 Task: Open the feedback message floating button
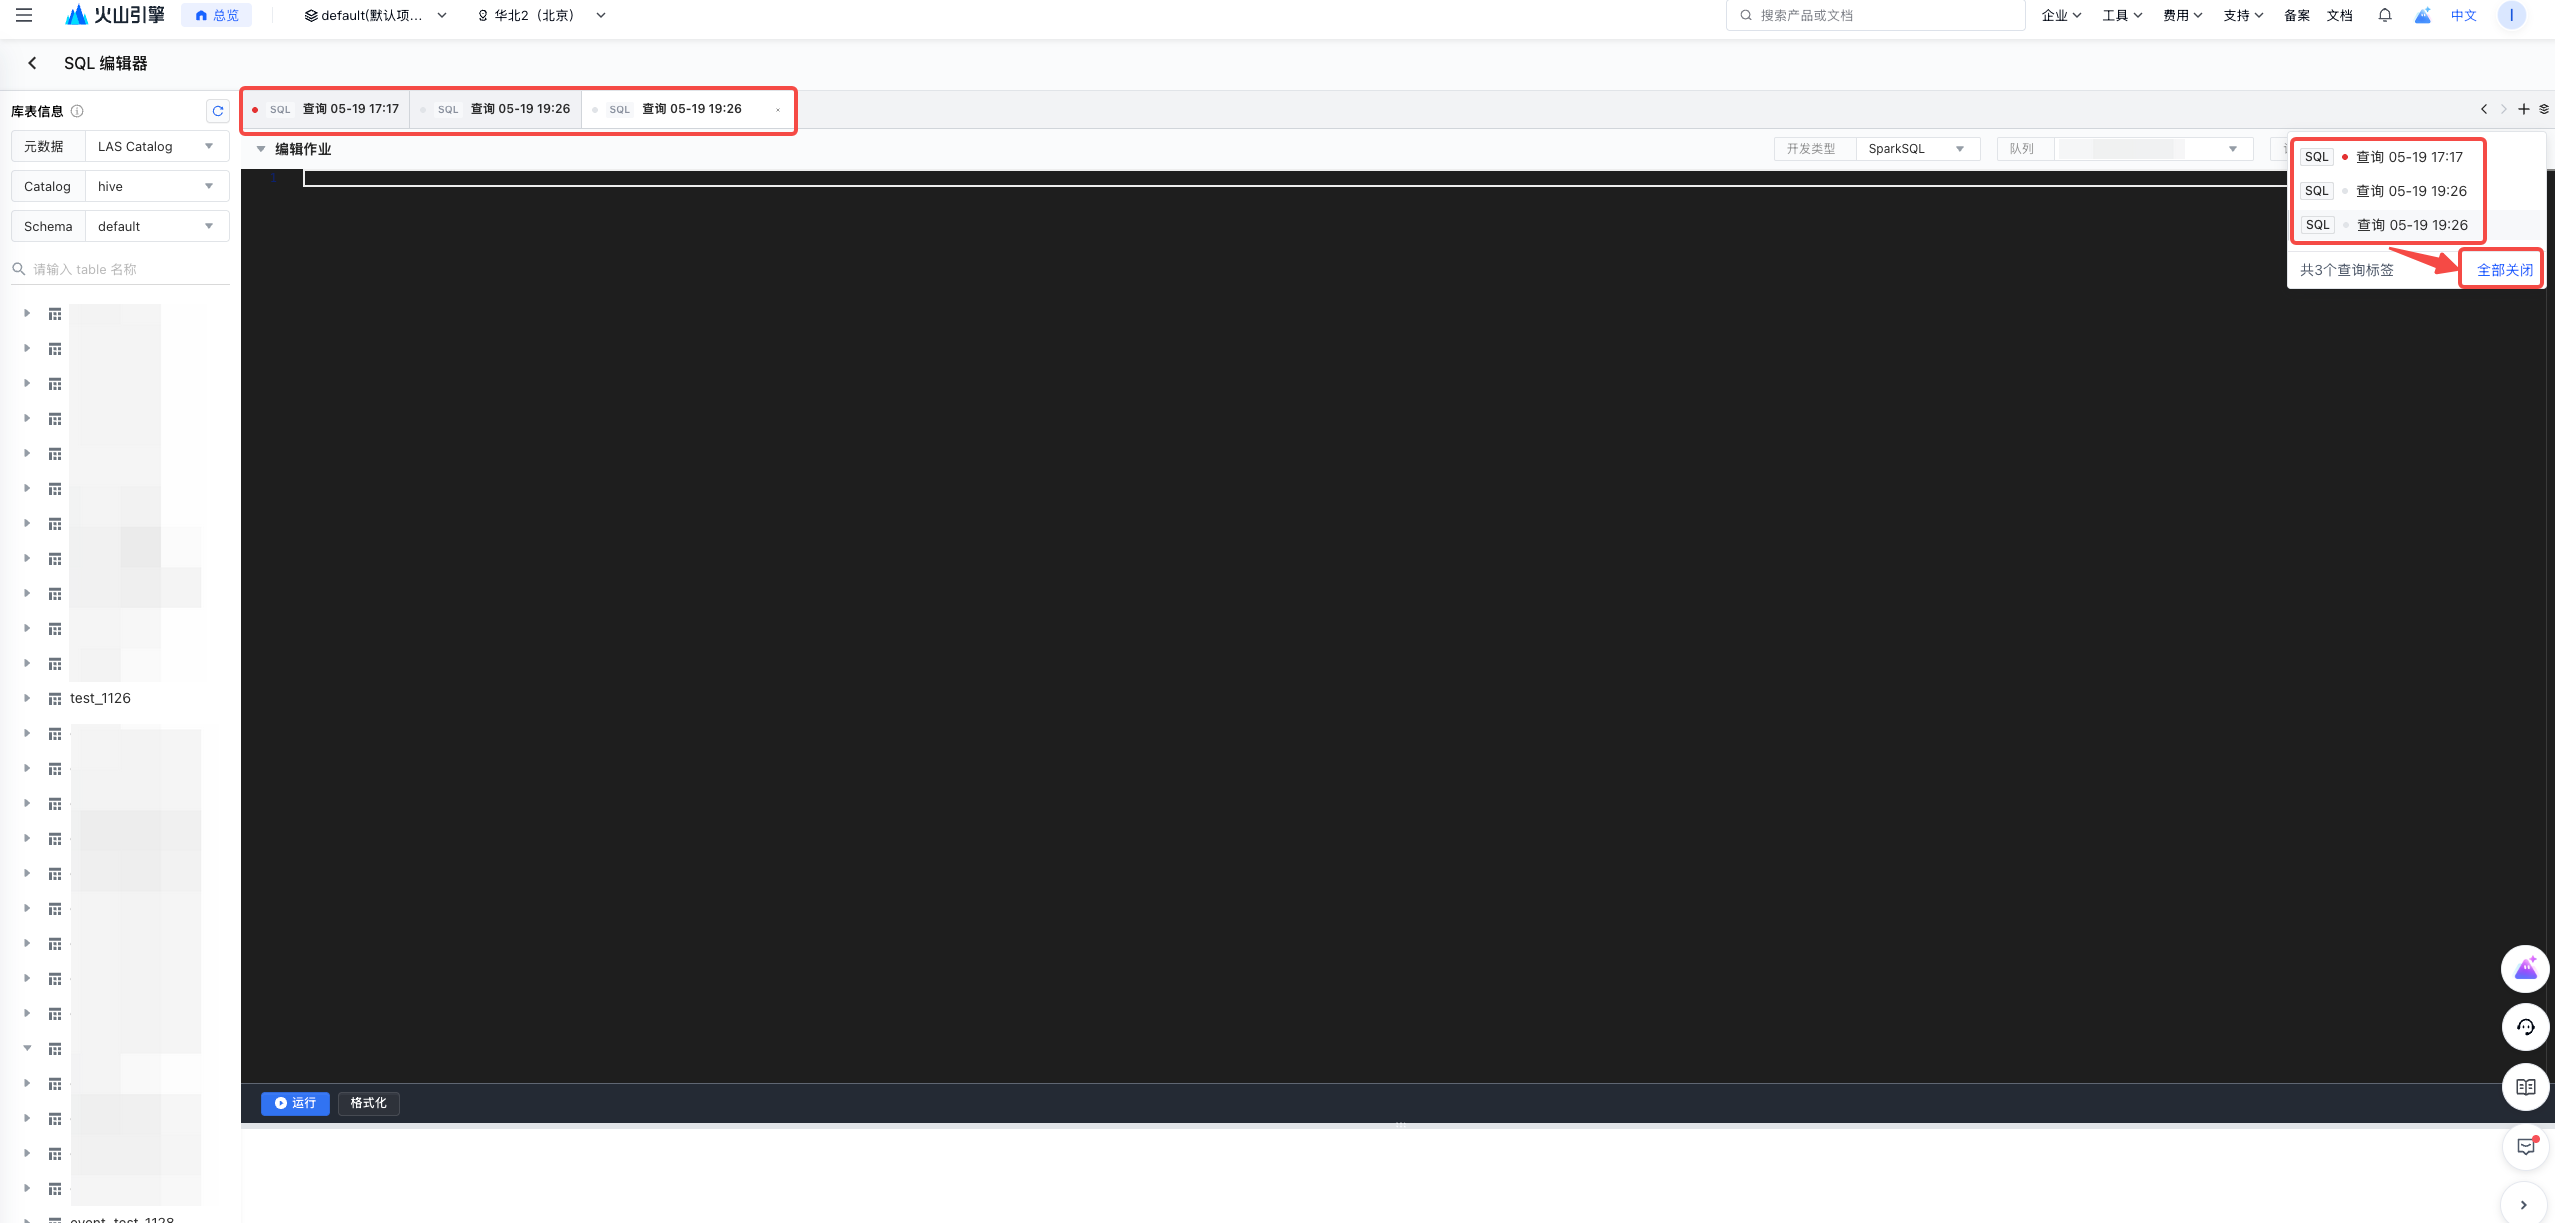[2525, 1146]
